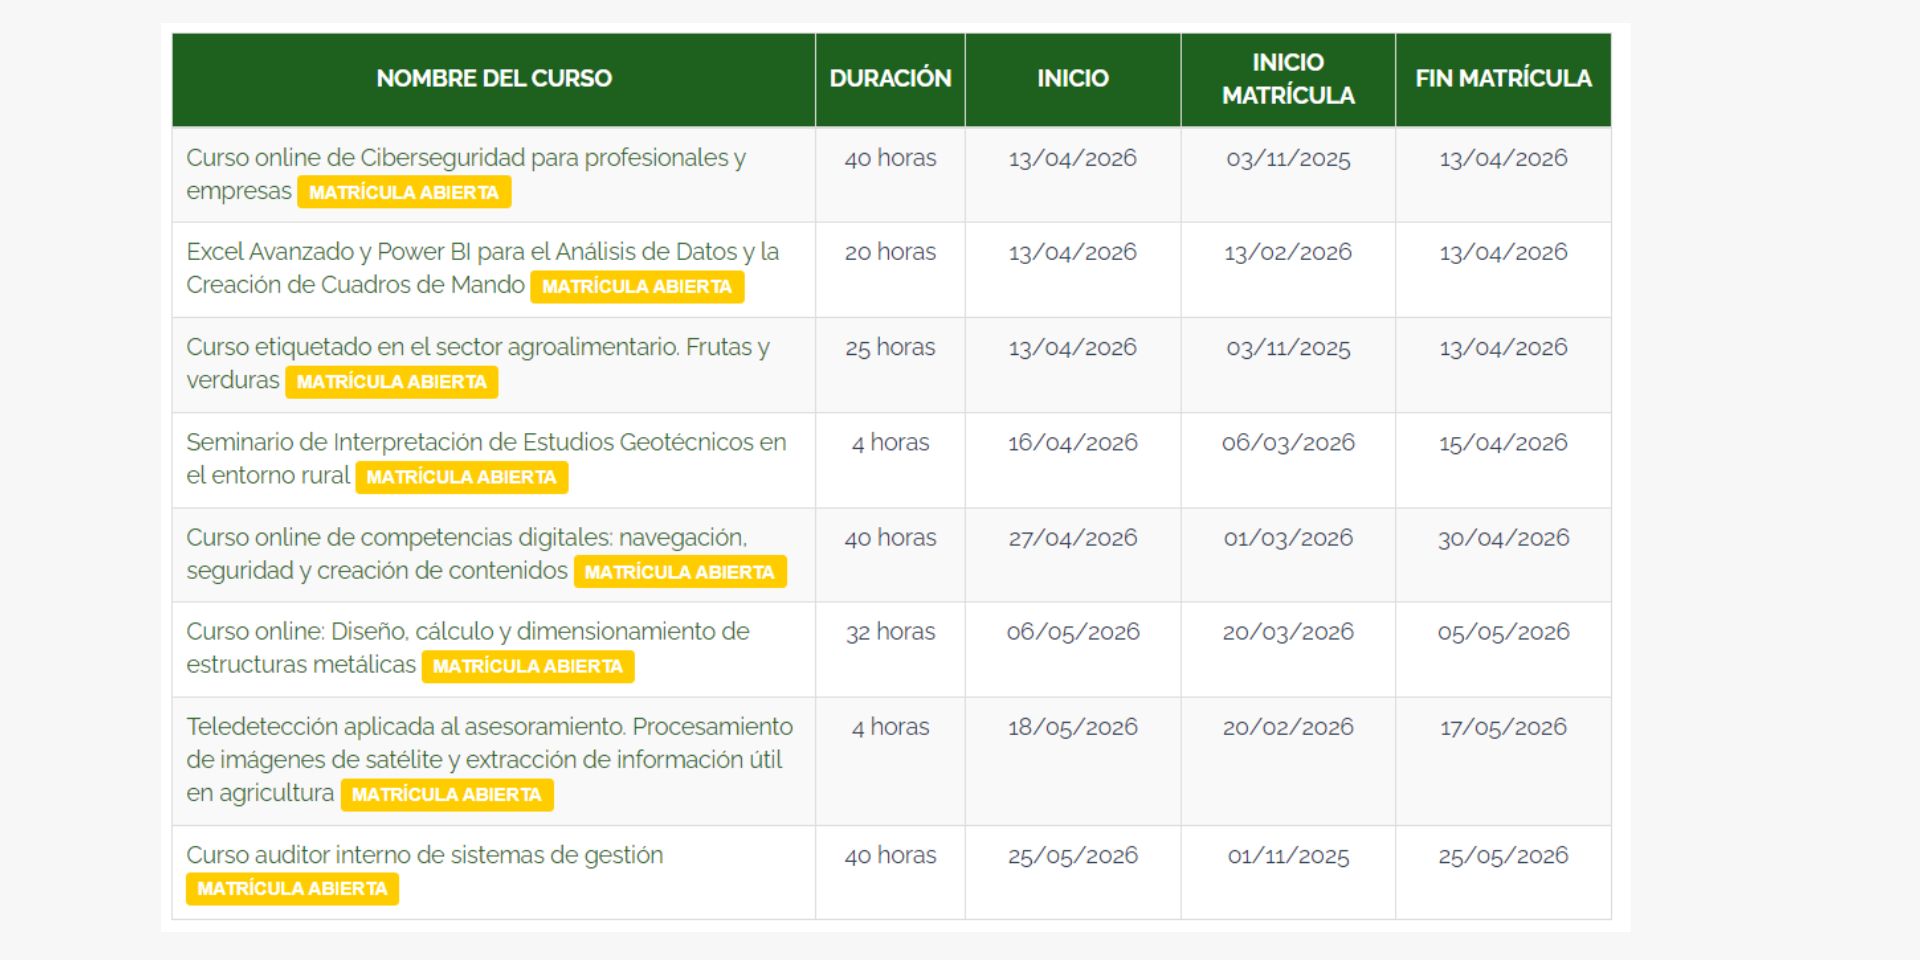Sort by the DURACIÓN column header
1920x960 pixels.
point(889,78)
